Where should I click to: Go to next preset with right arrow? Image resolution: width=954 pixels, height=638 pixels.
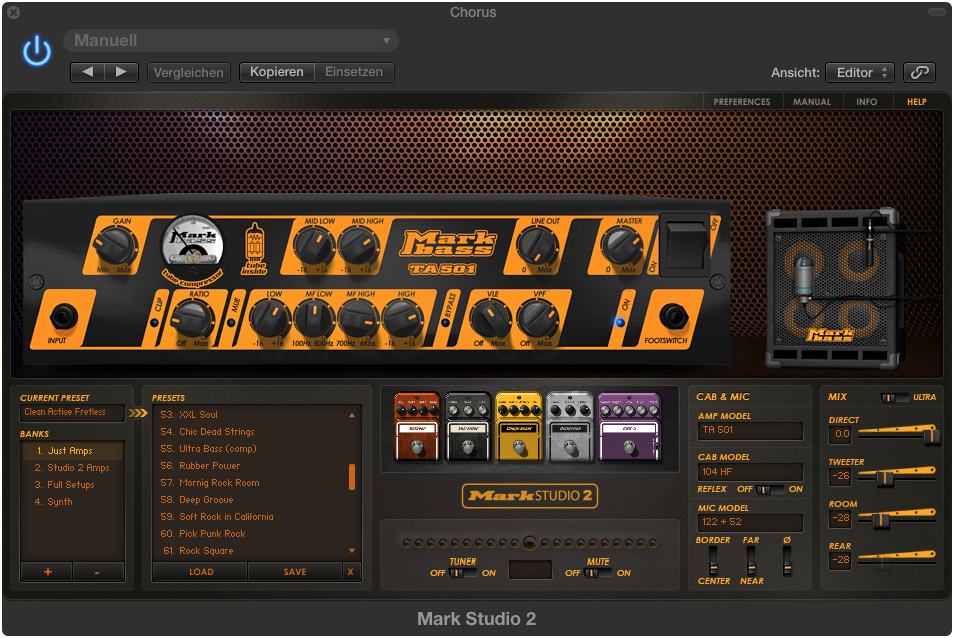click(x=121, y=72)
